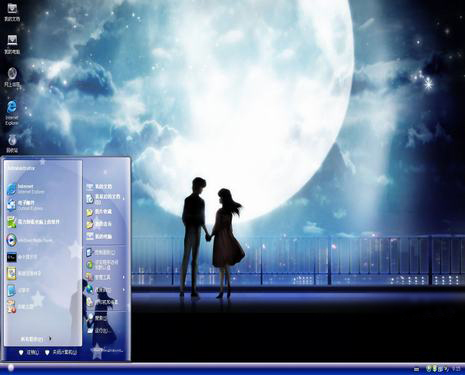Click the Log Off button
Screen dimensions: 465x375
(x=29, y=352)
